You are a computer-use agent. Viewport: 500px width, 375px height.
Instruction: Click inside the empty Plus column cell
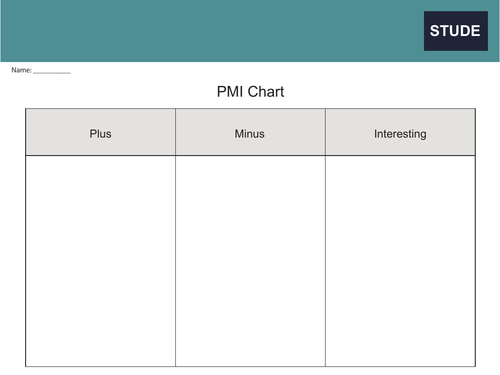[101, 261]
